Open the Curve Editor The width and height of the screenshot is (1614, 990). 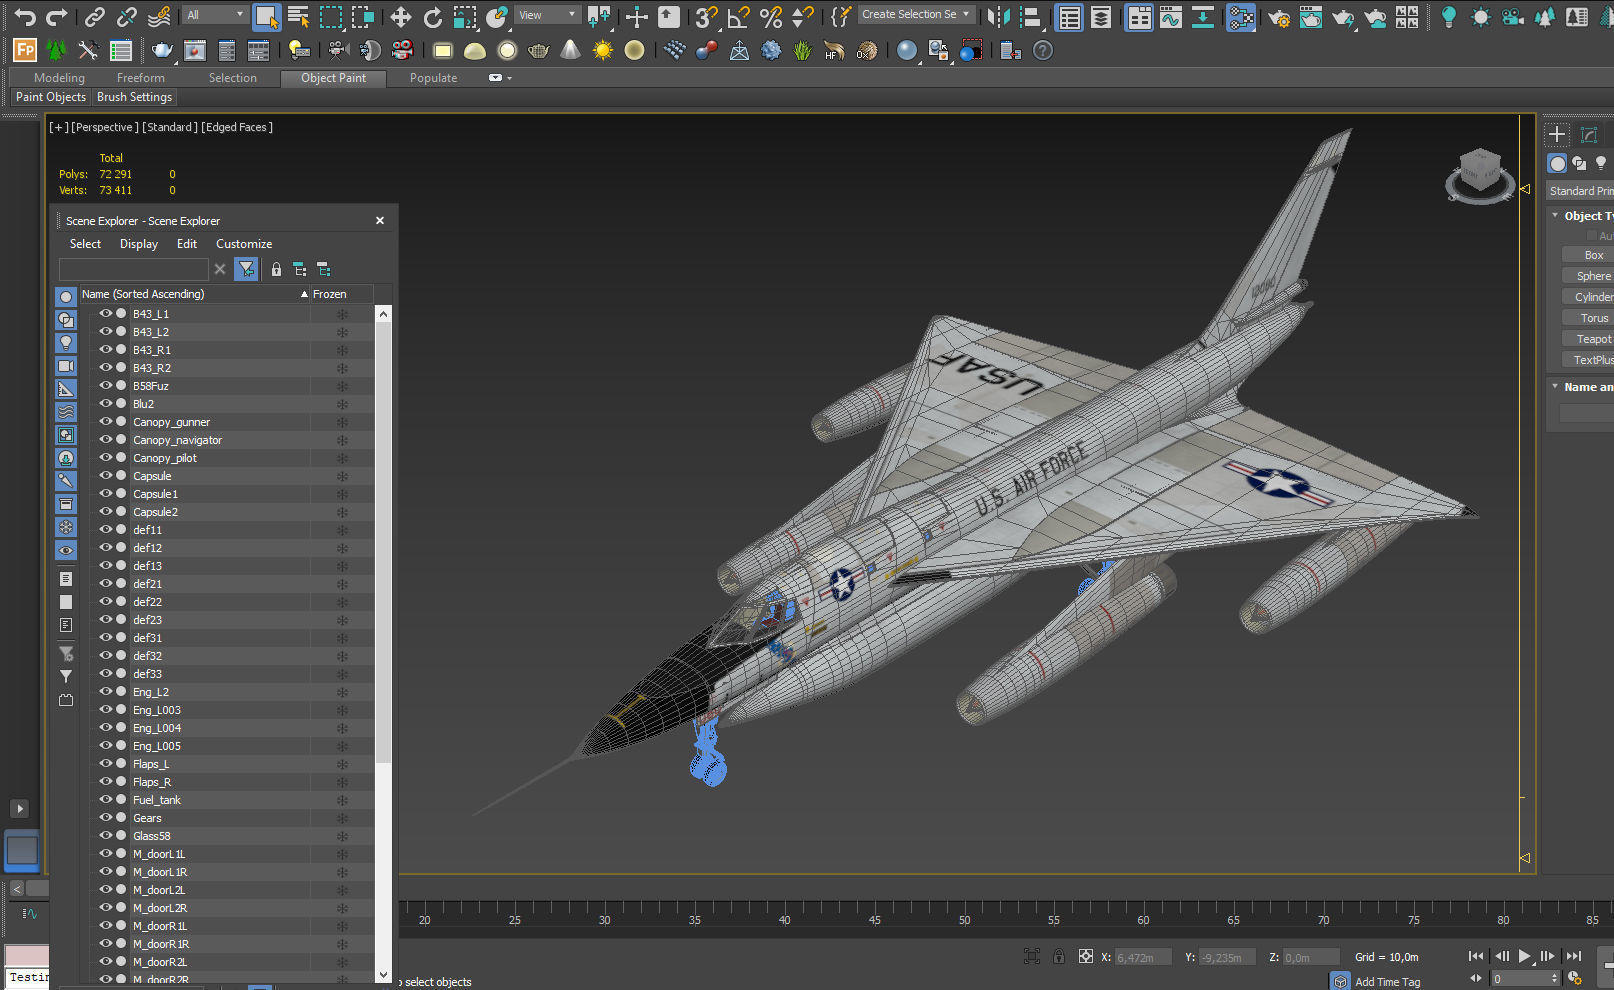[1171, 16]
